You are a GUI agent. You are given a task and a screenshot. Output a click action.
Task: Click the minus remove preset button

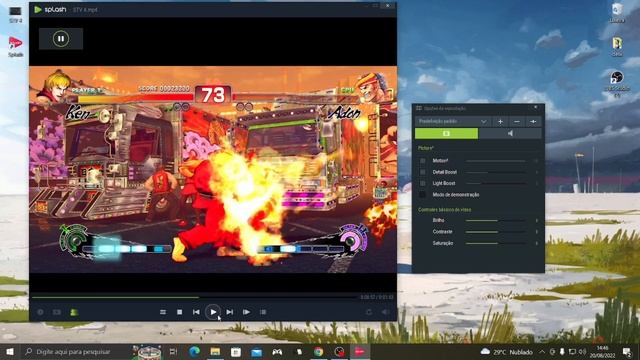[517, 121]
